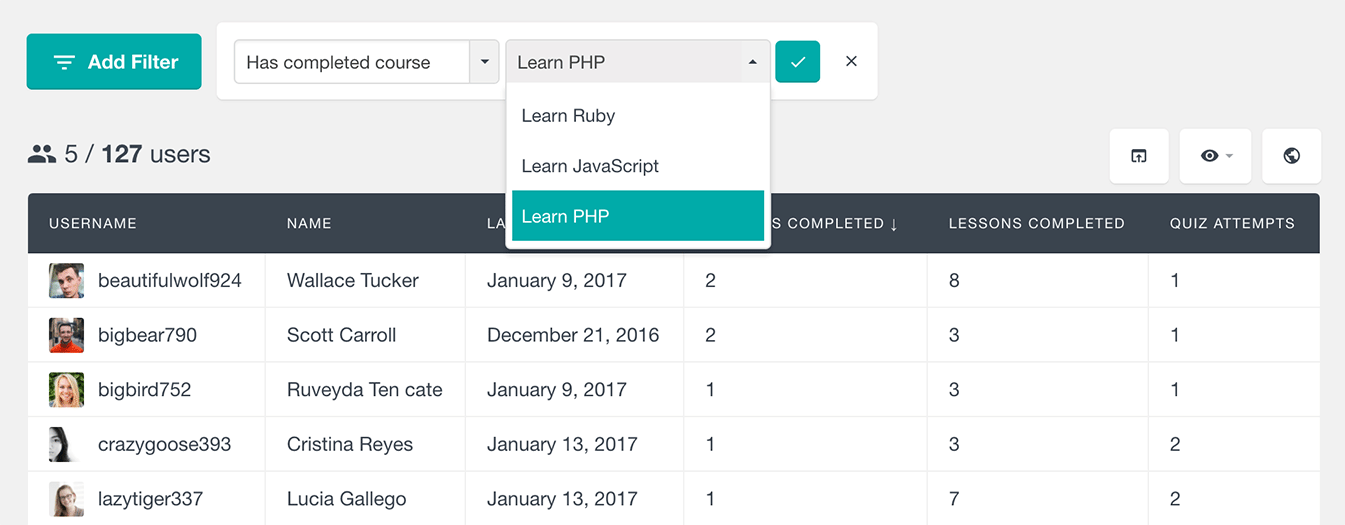Screen dimensions: 1345x525
Task: Select the name Wallace Tucker
Action: pos(353,281)
